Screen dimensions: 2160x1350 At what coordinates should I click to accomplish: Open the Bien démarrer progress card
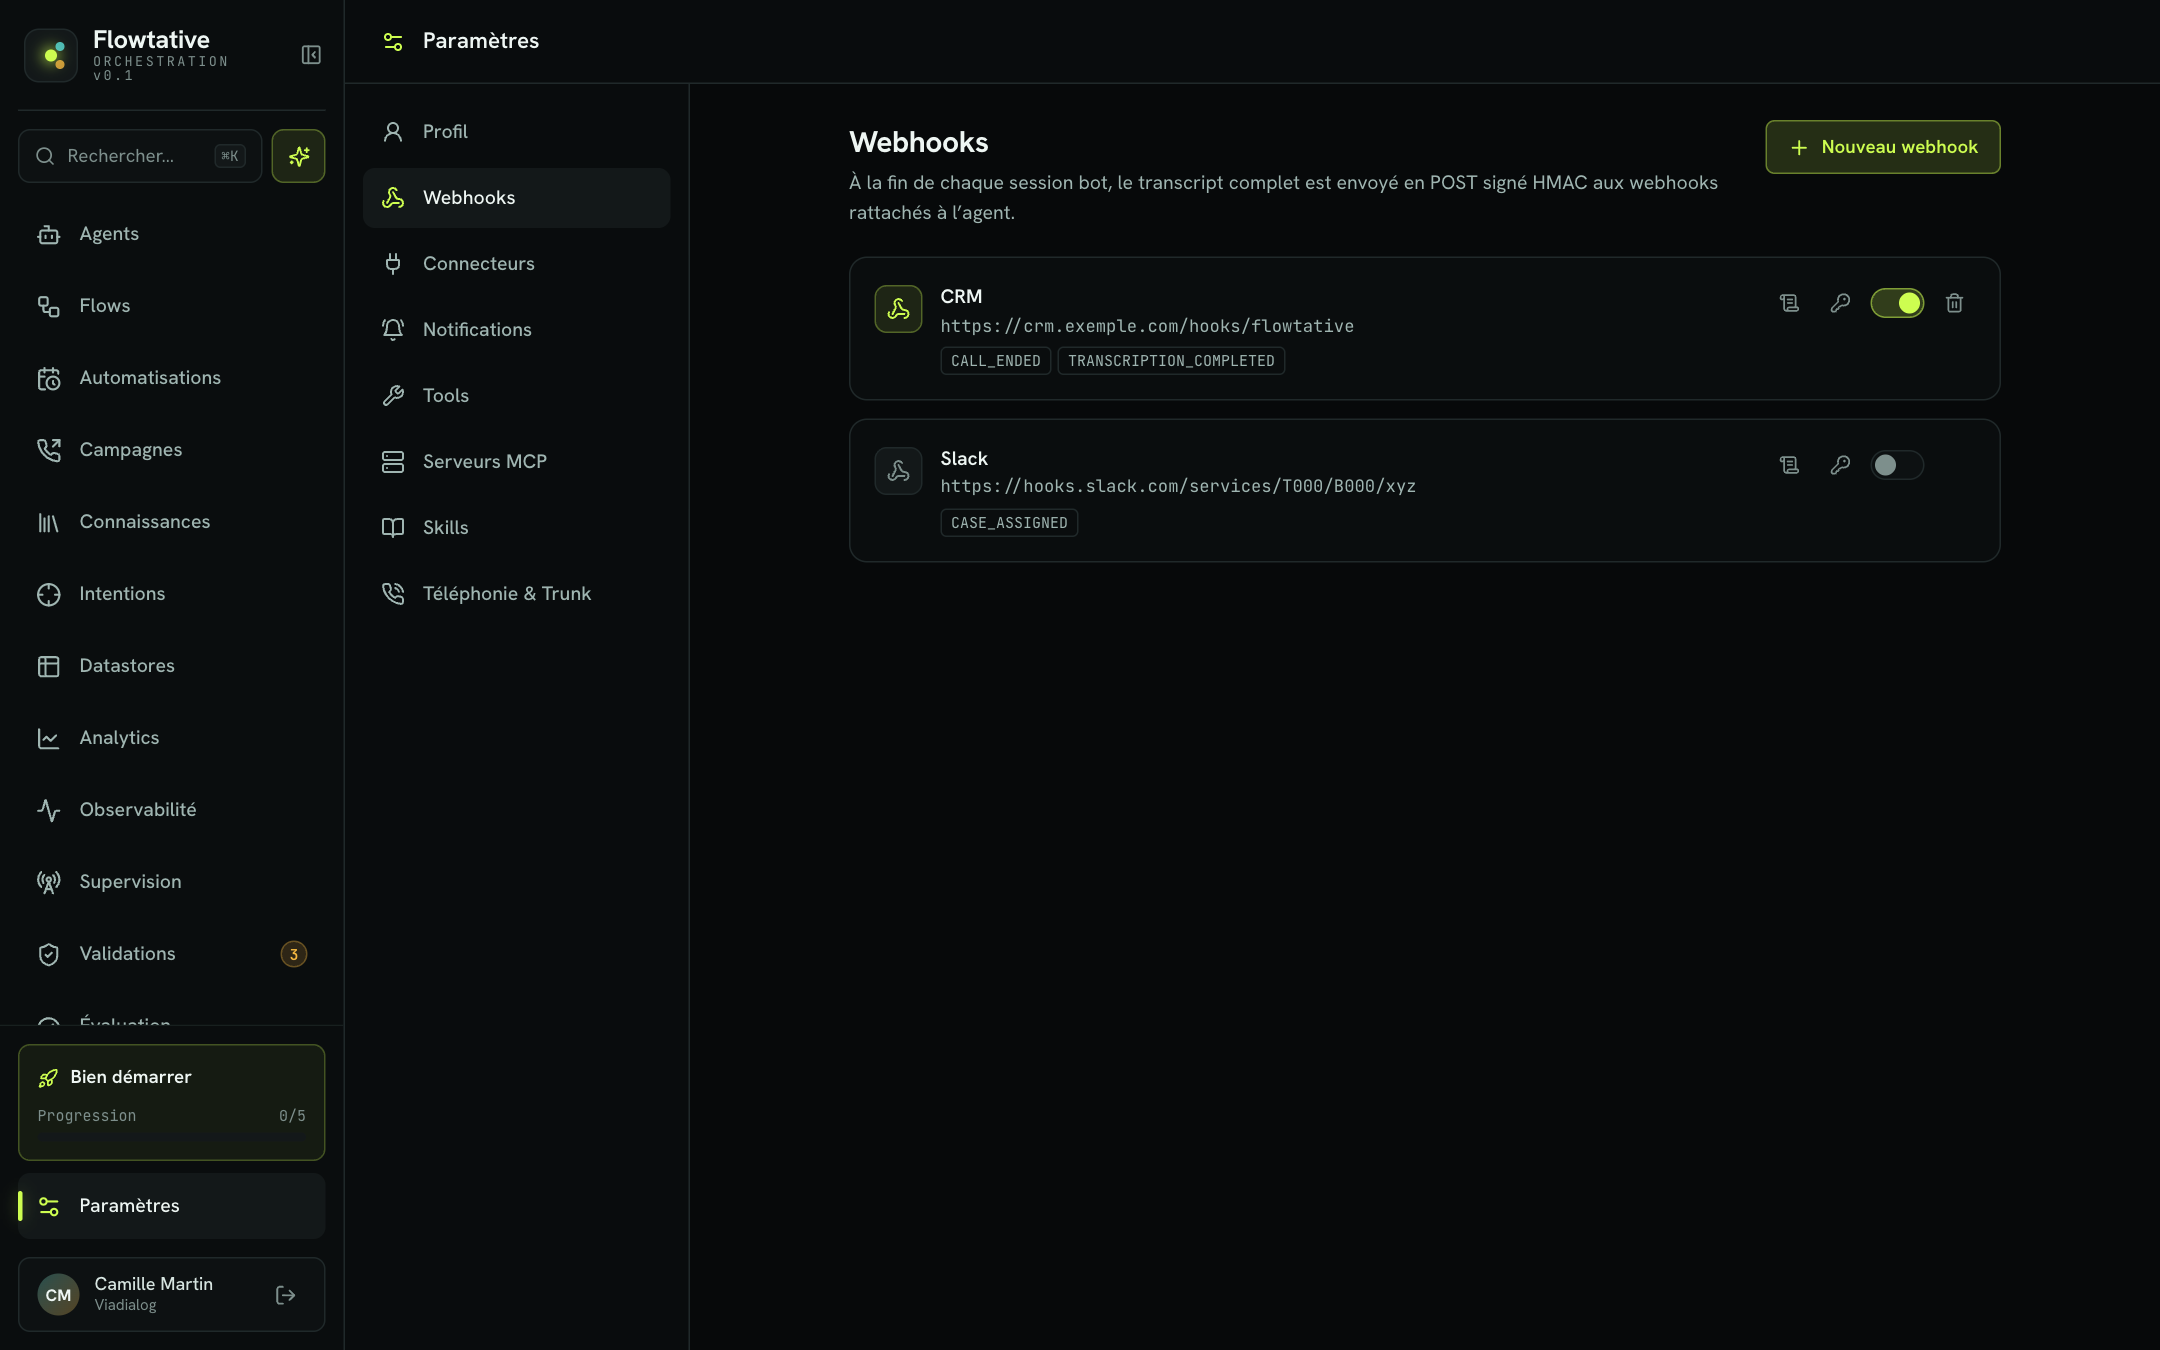tap(171, 1102)
